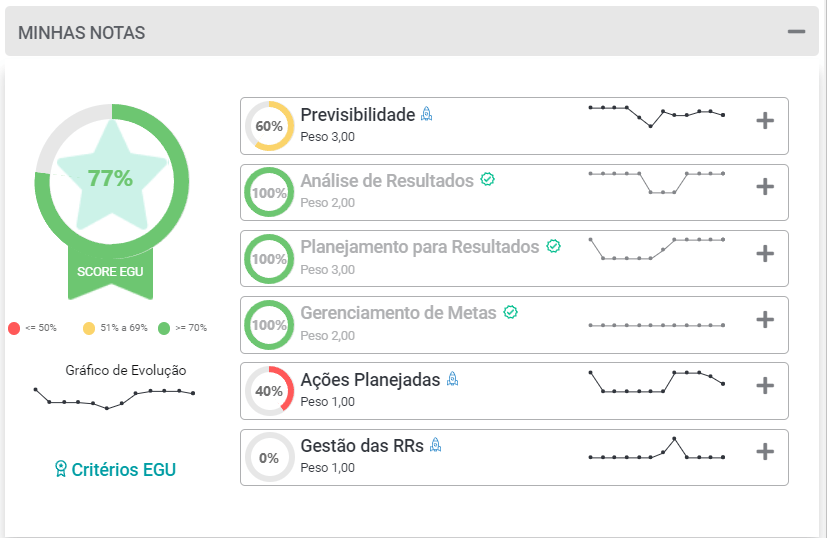Click the rocket icon beside Previsibilidade

[x=426, y=114]
